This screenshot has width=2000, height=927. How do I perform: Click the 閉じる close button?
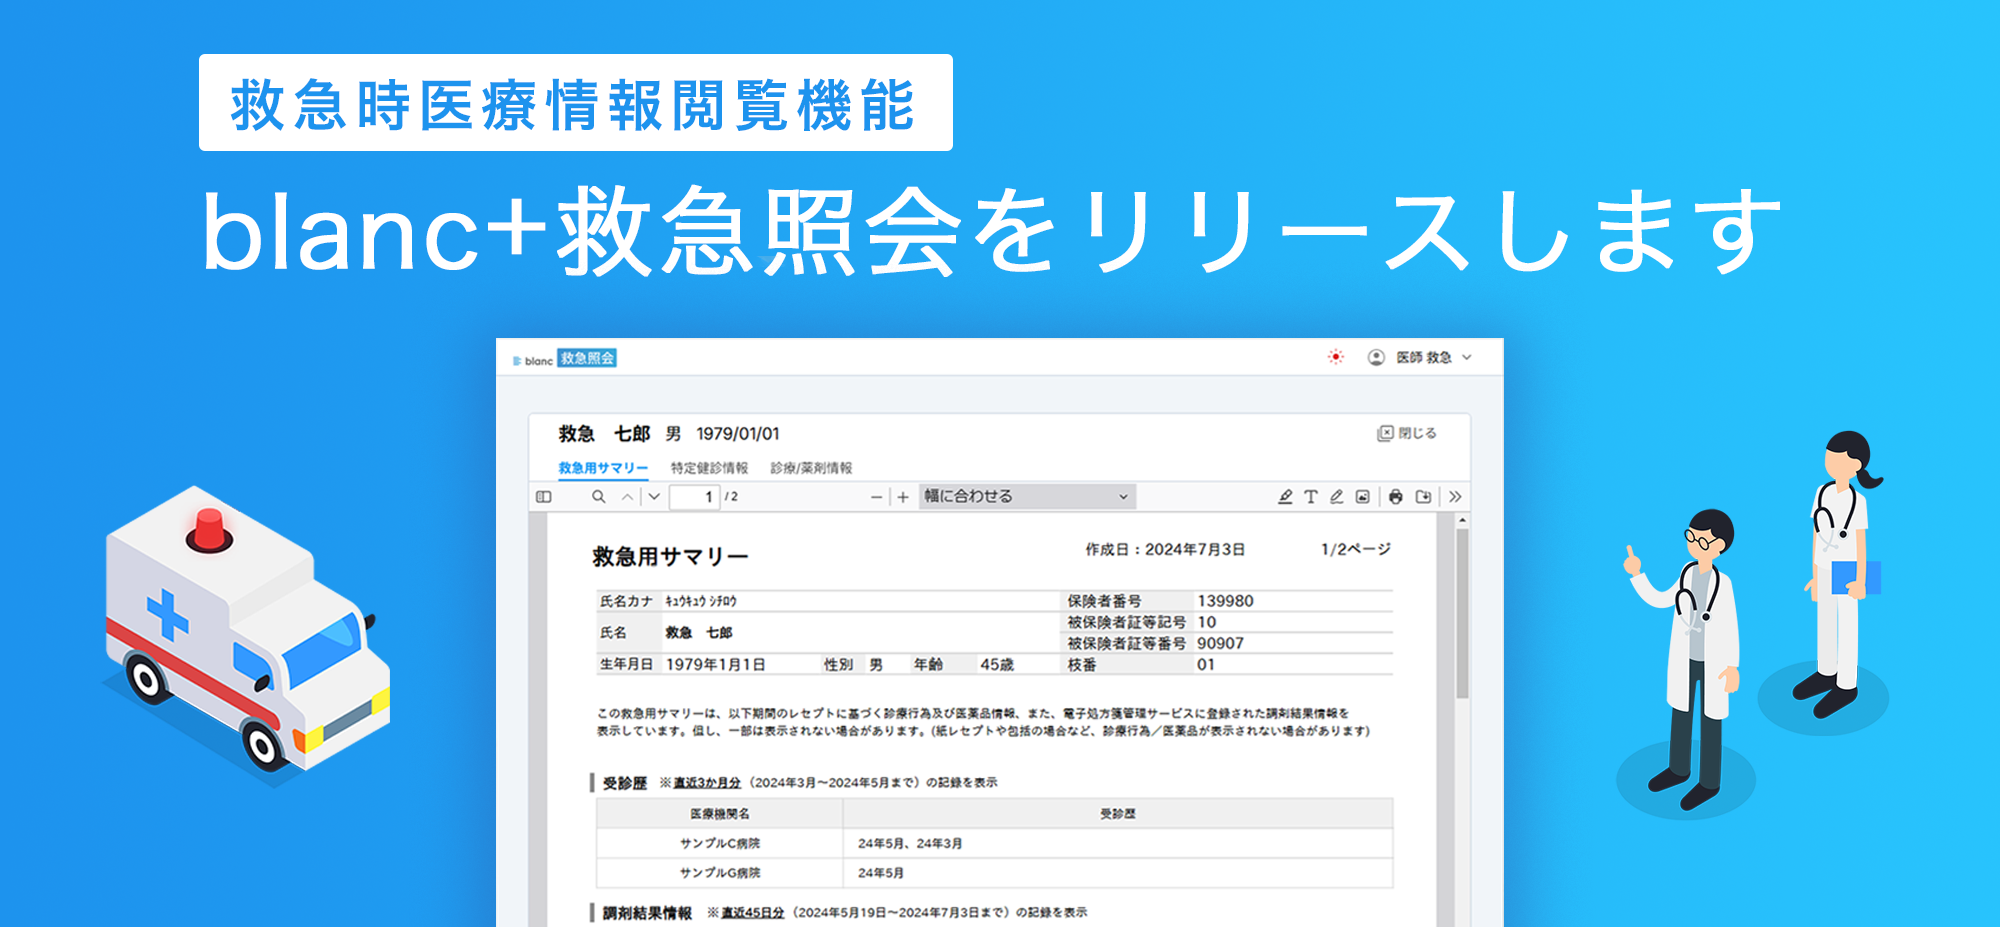click(1407, 433)
